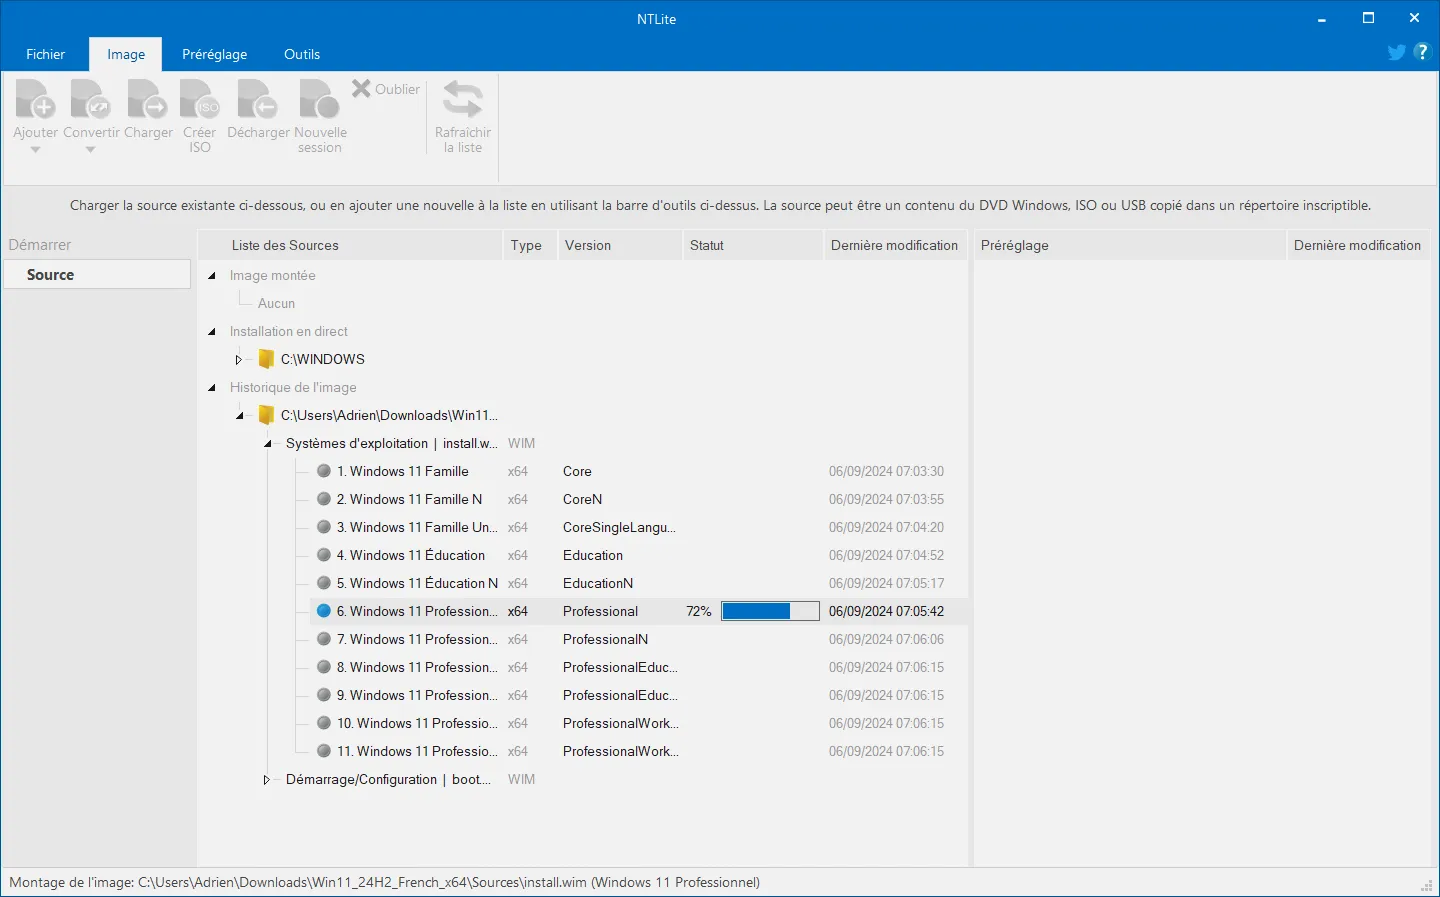Click status dot of 2. Windows 11 Famille N
The height and width of the screenshot is (897, 1440).
click(324, 499)
